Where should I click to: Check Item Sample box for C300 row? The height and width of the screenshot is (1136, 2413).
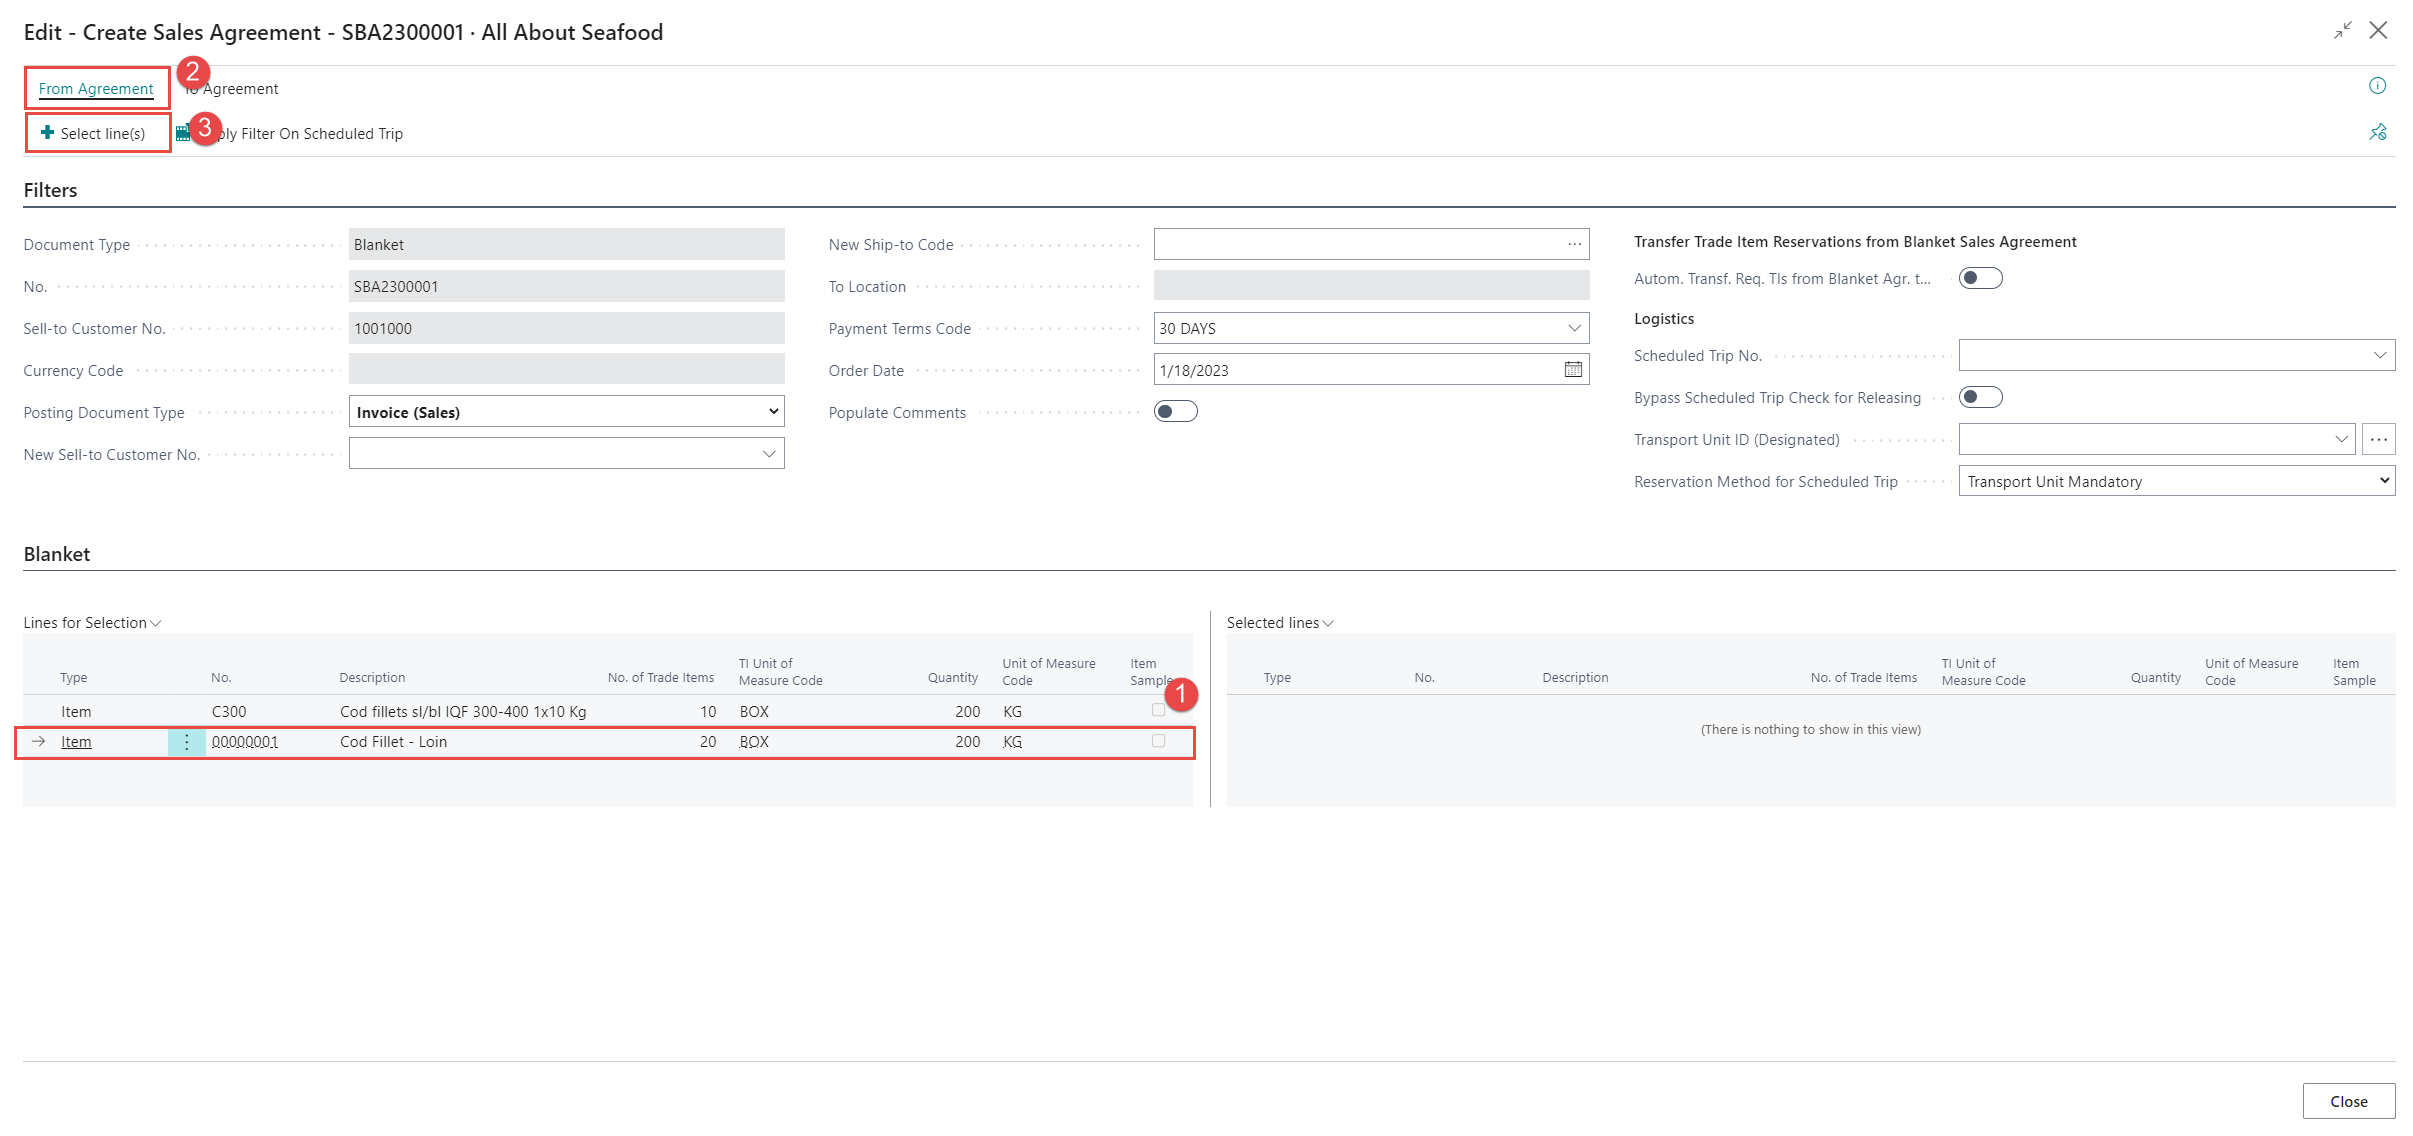tap(1158, 710)
